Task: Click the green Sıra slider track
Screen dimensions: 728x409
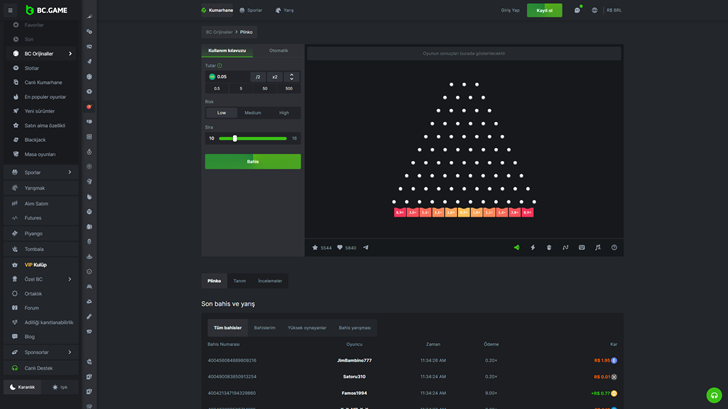Action: click(253, 138)
